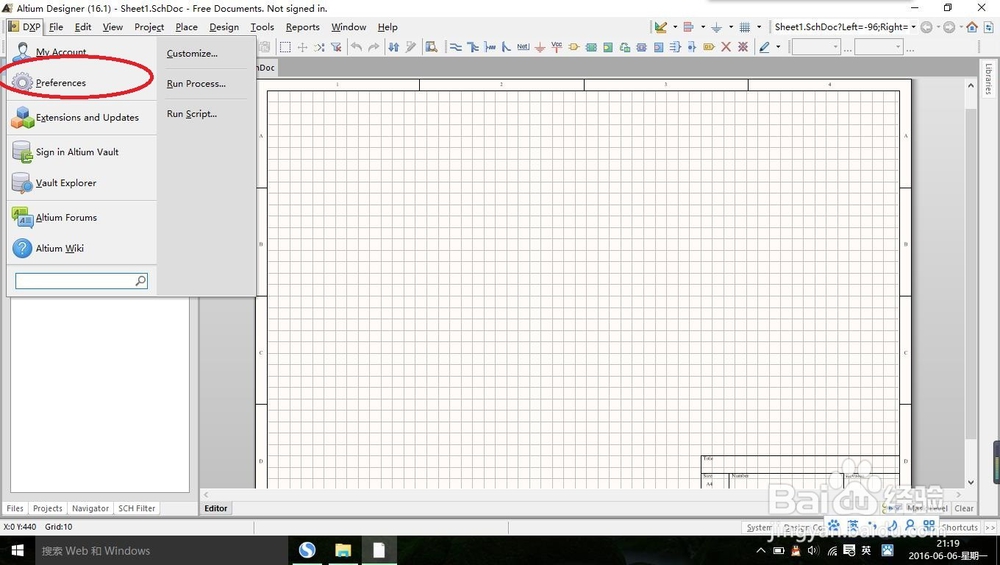Click the Shortcuts panel button
Screen dimensions: 1000x565
[x=960, y=527]
